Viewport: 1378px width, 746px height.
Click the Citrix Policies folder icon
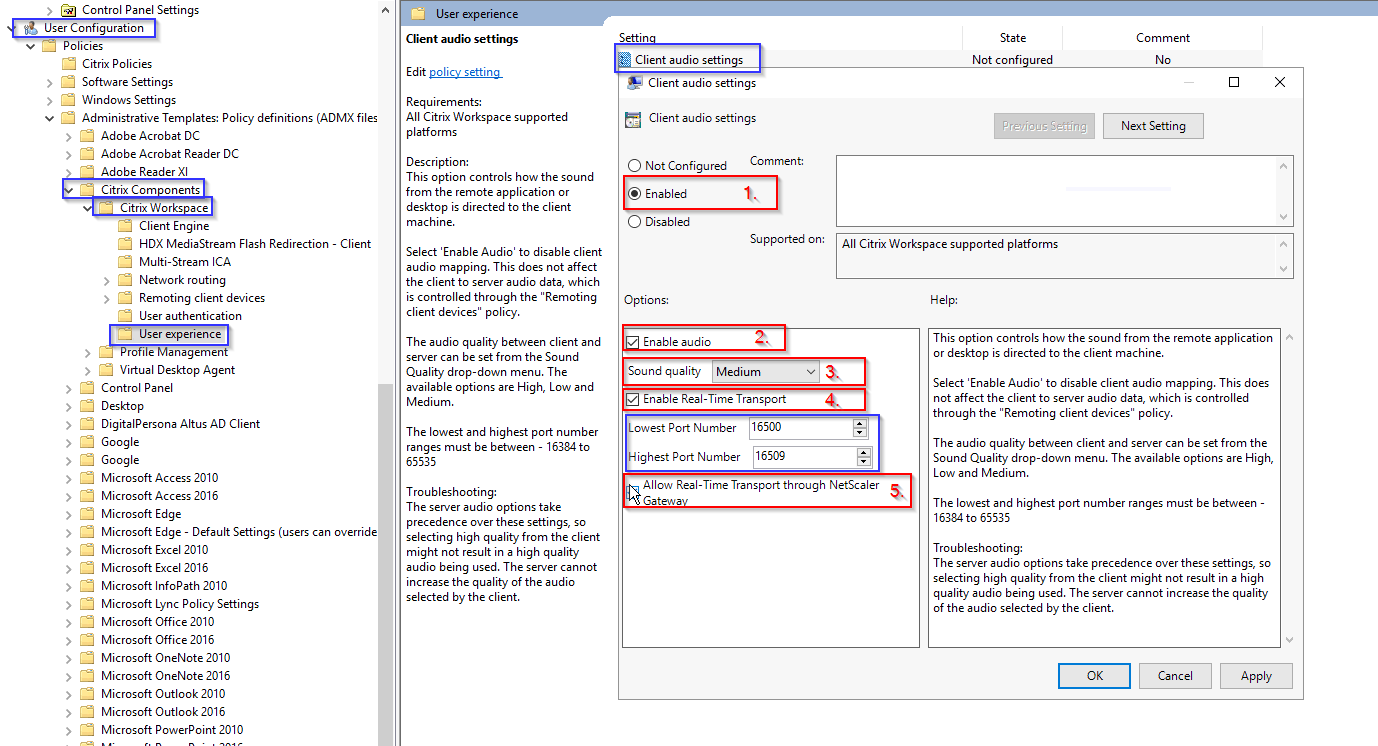click(x=69, y=64)
